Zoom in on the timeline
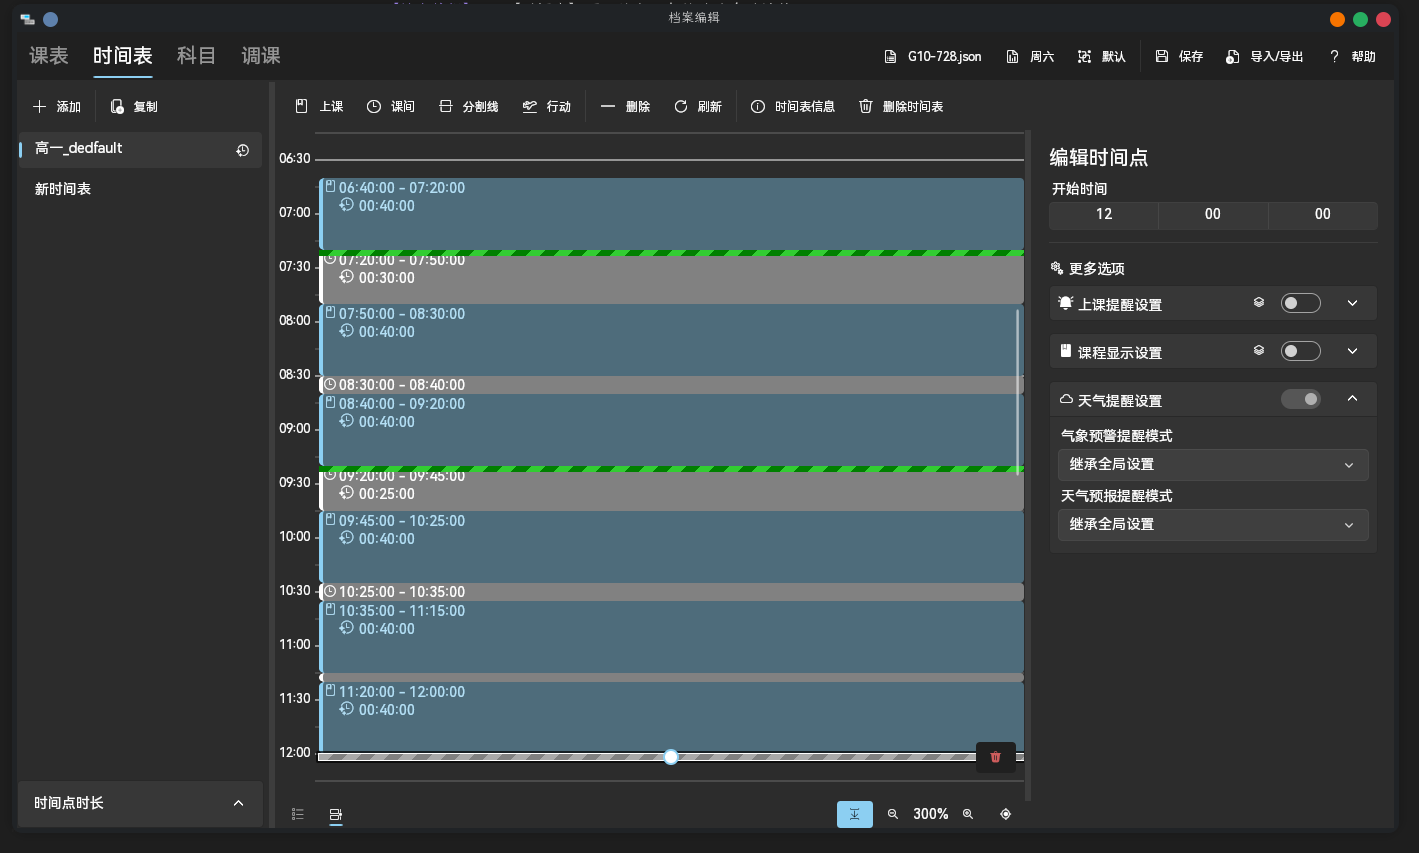This screenshot has height=853, width=1419. pos(968,814)
